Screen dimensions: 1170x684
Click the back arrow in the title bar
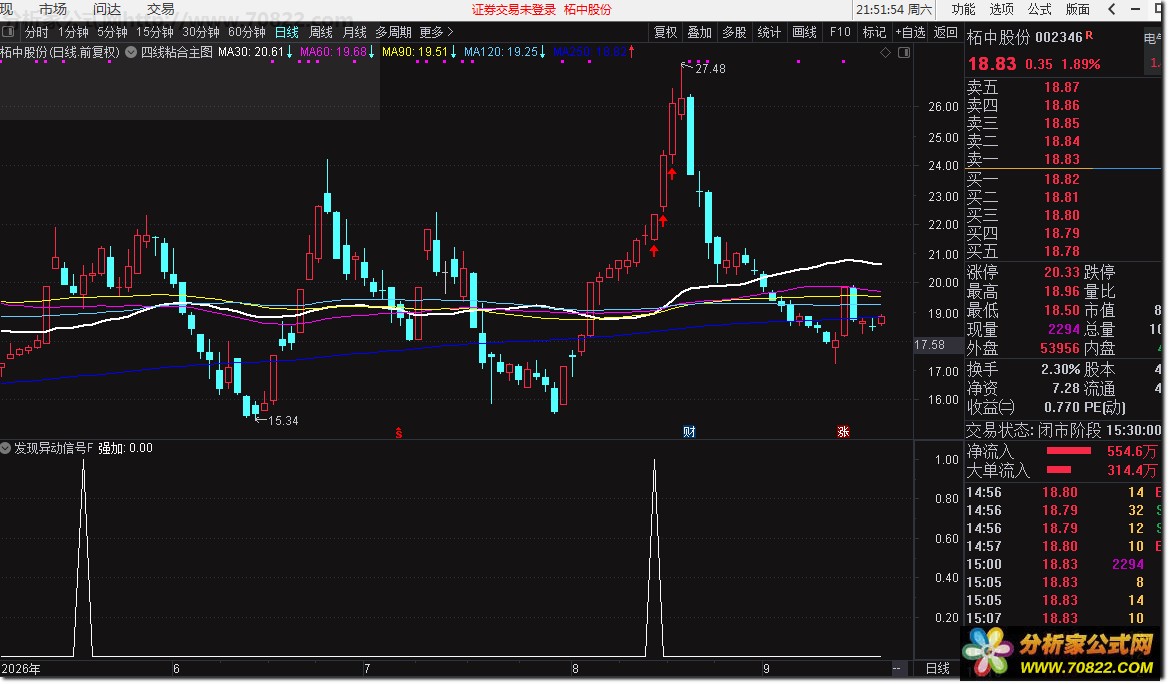[x=1112, y=9]
